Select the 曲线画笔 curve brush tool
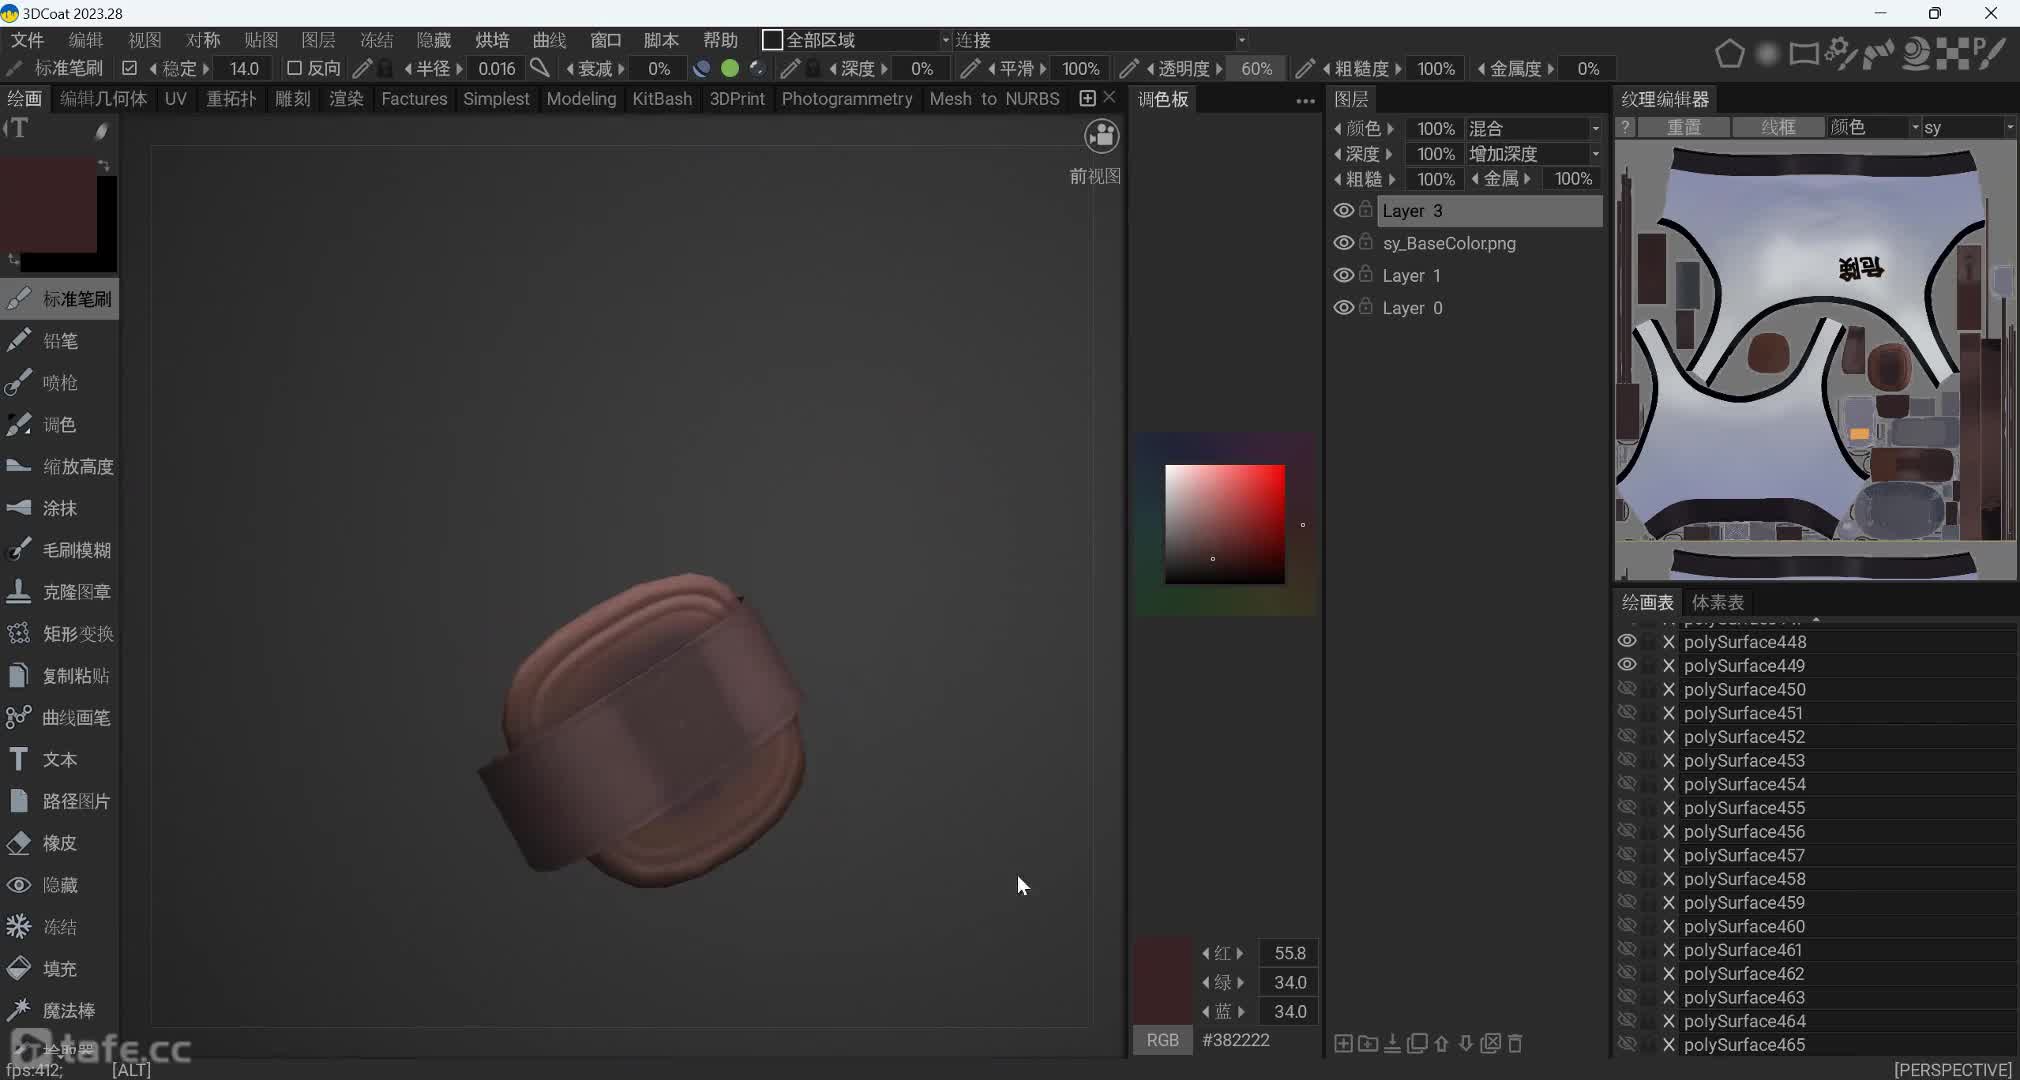This screenshot has height=1080, width=2020. [x=59, y=718]
